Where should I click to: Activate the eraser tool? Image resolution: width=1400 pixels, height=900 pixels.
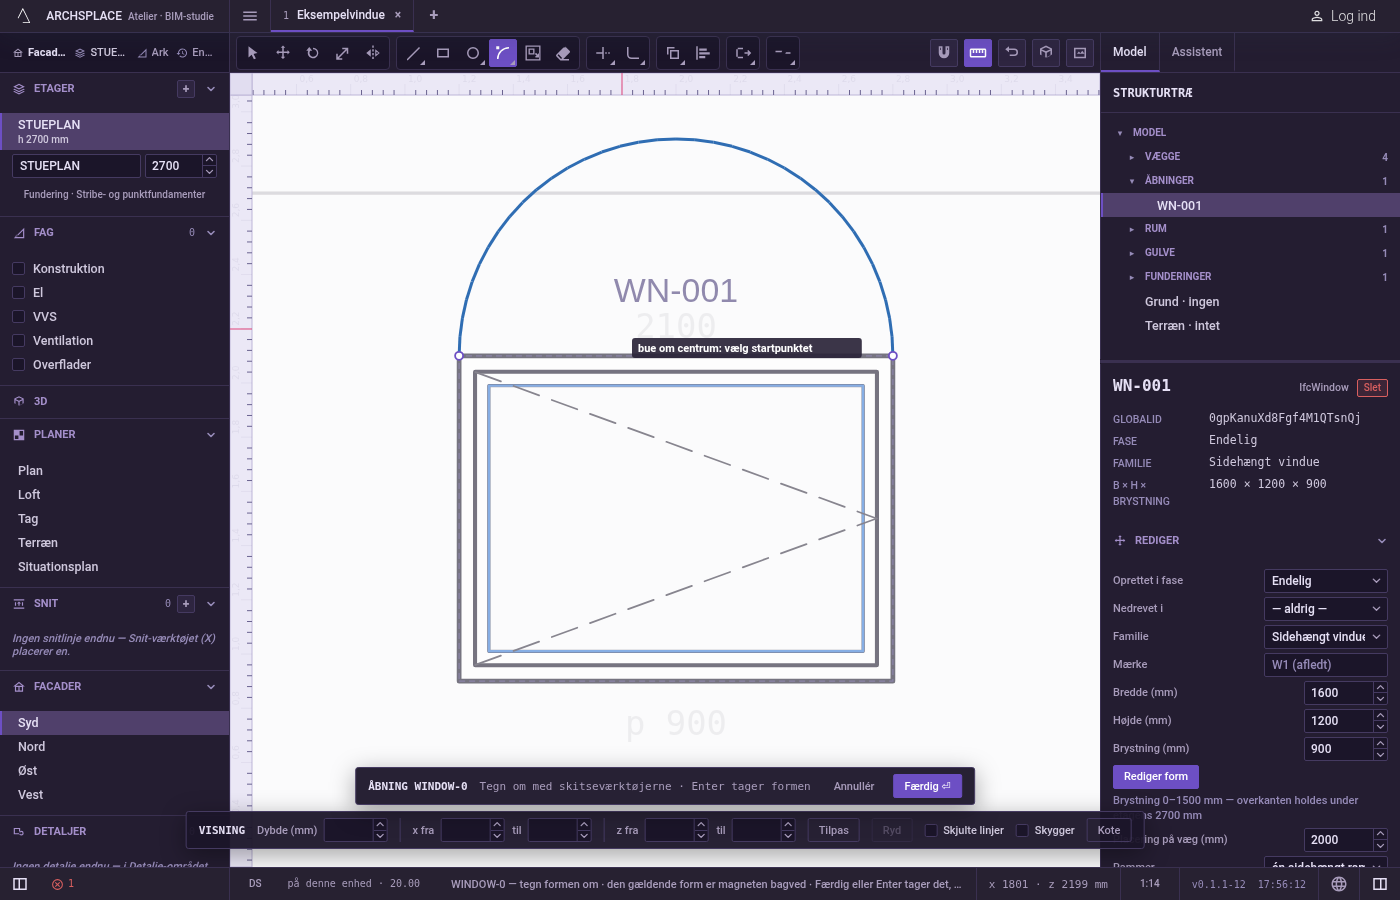(563, 53)
